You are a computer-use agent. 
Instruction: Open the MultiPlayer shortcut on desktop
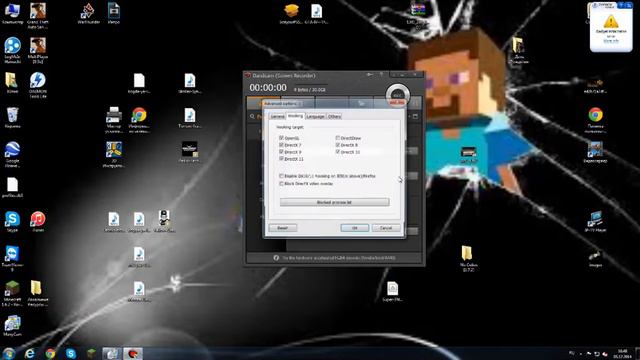38,50
